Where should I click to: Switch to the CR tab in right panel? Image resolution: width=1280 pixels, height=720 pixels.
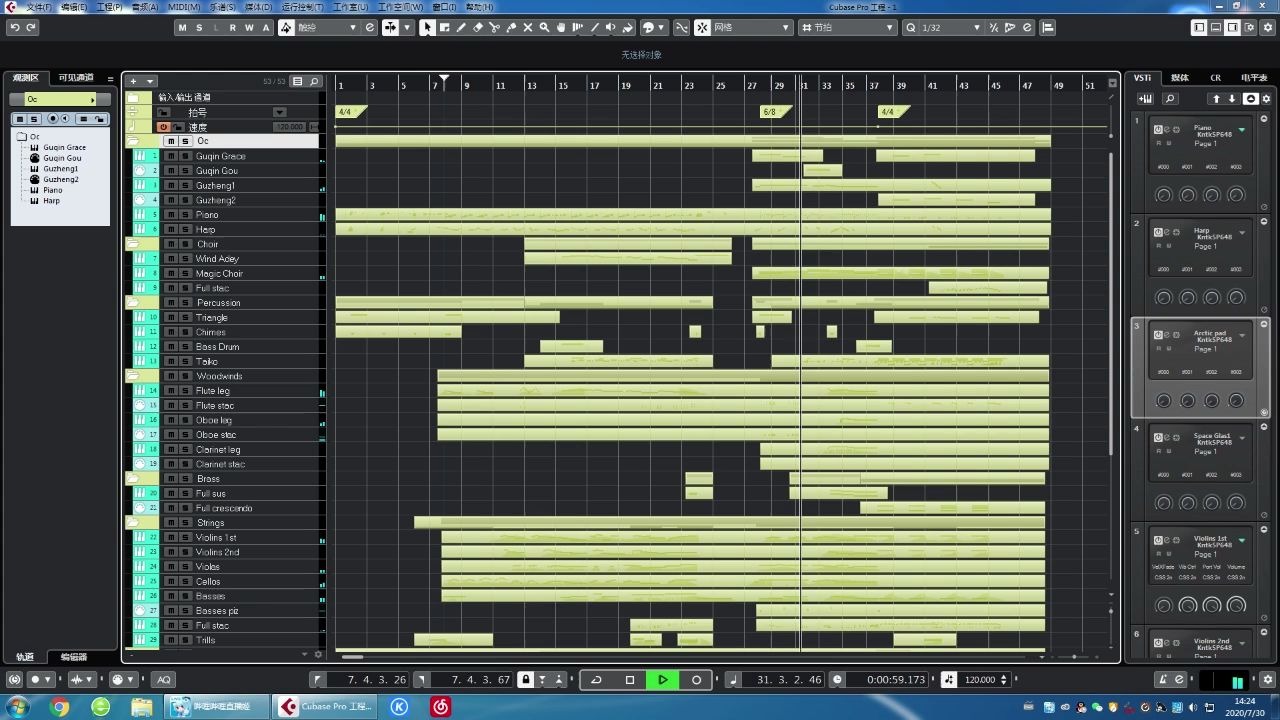click(x=1215, y=77)
